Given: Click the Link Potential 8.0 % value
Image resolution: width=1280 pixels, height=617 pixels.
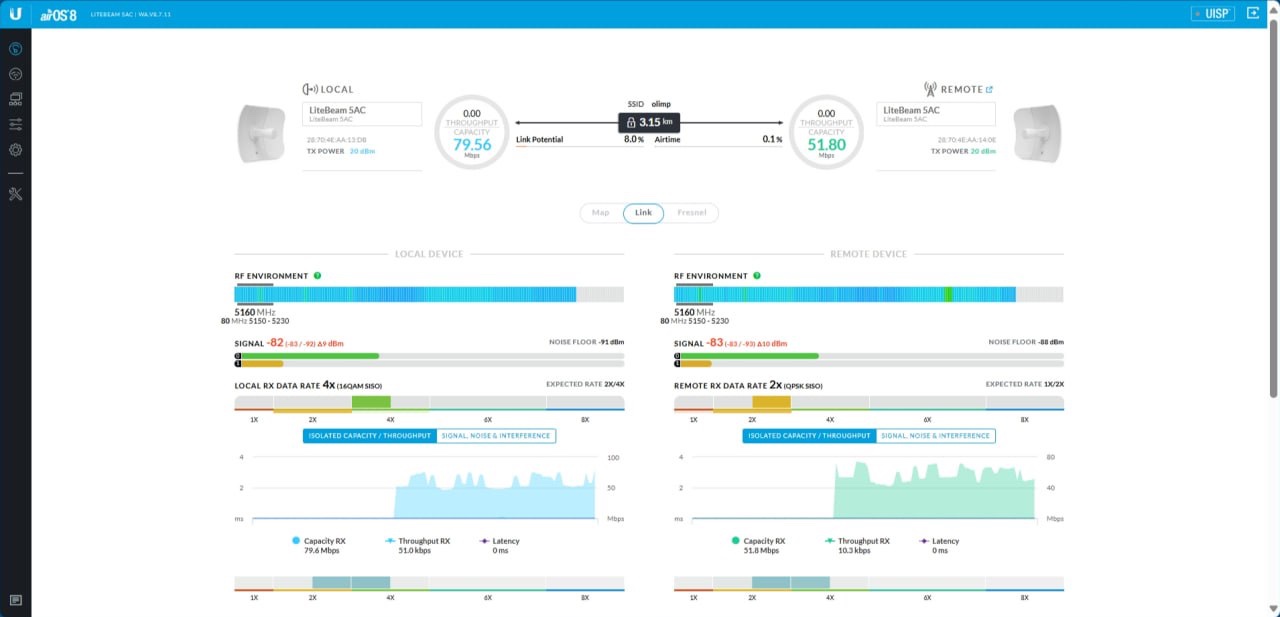Looking at the screenshot, I should (634, 139).
